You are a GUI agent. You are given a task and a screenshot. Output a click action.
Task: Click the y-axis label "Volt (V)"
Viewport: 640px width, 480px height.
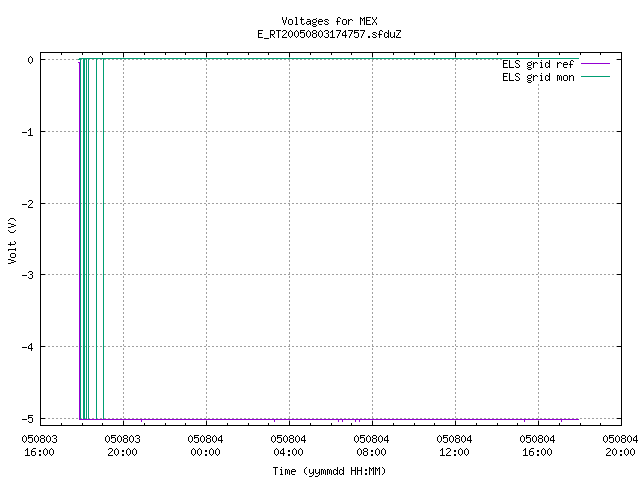[12, 240]
